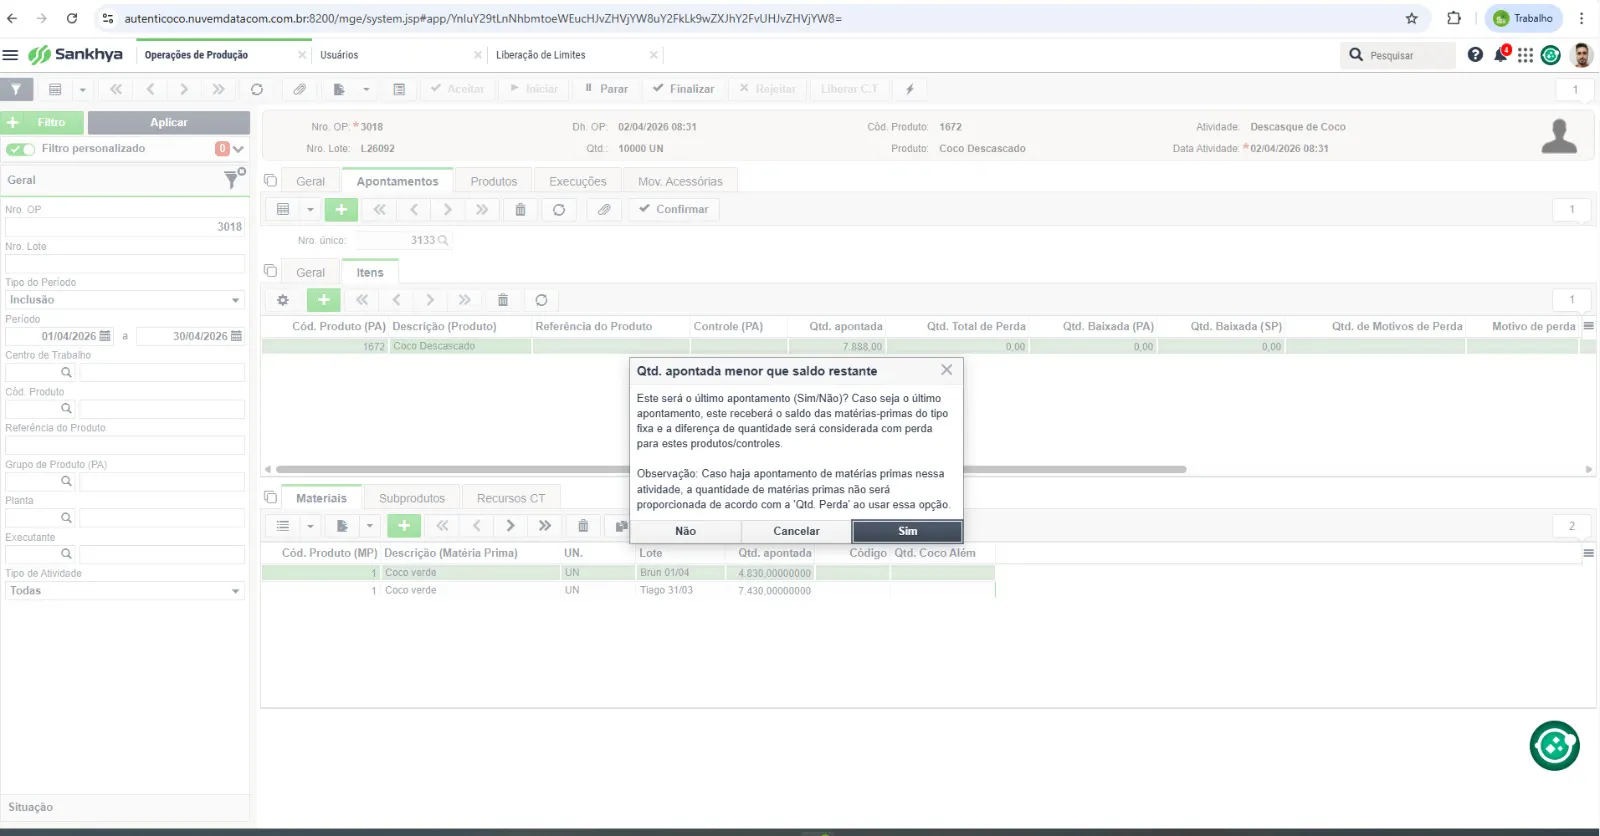The image size is (1600, 836).
Task: Toggle the Filtro personalizado switch
Action: pos(20,149)
